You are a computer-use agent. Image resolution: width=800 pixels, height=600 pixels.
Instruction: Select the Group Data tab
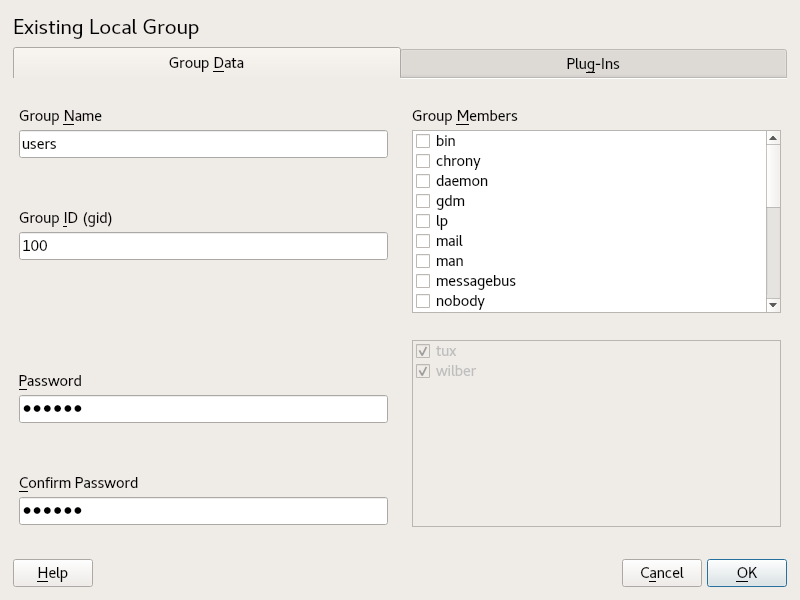pos(206,63)
